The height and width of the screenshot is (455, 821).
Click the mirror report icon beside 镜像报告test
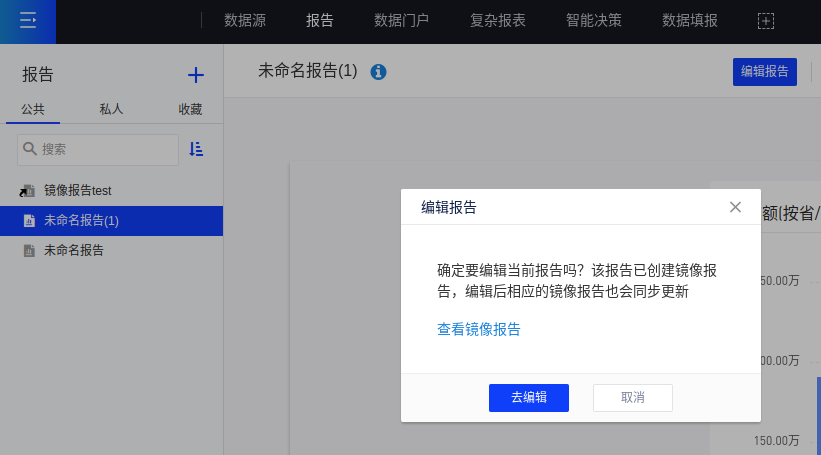tap(28, 190)
